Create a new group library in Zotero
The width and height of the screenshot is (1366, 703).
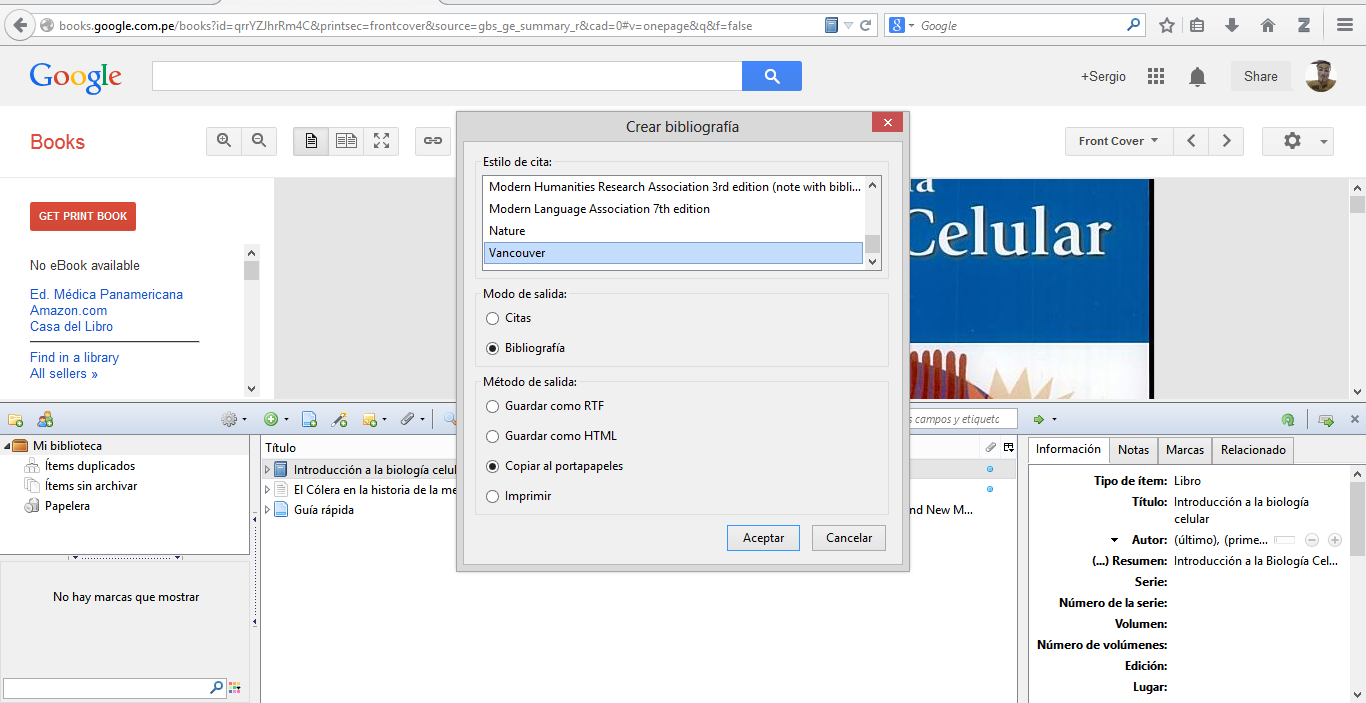[44, 419]
